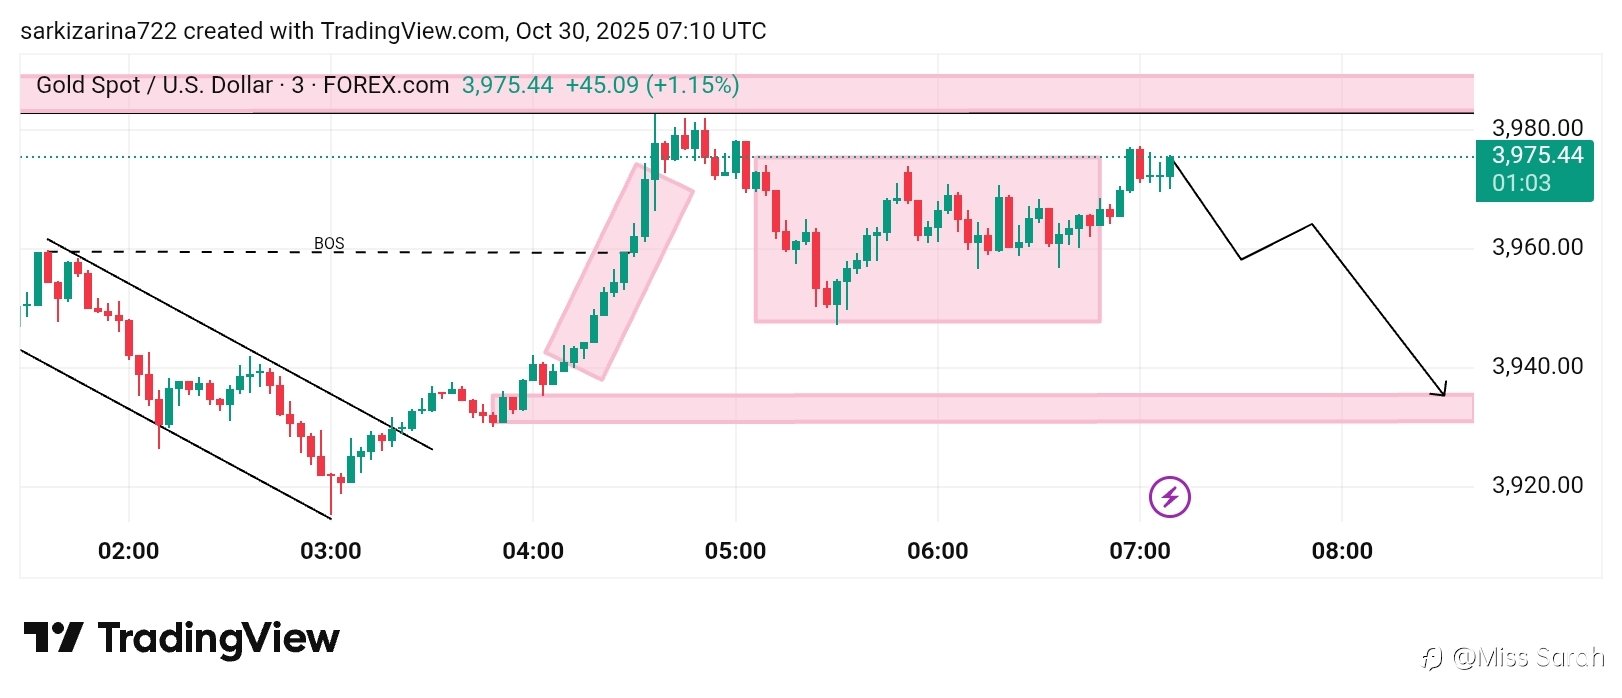Click the 3,980.00 price axis label

click(x=1537, y=128)
